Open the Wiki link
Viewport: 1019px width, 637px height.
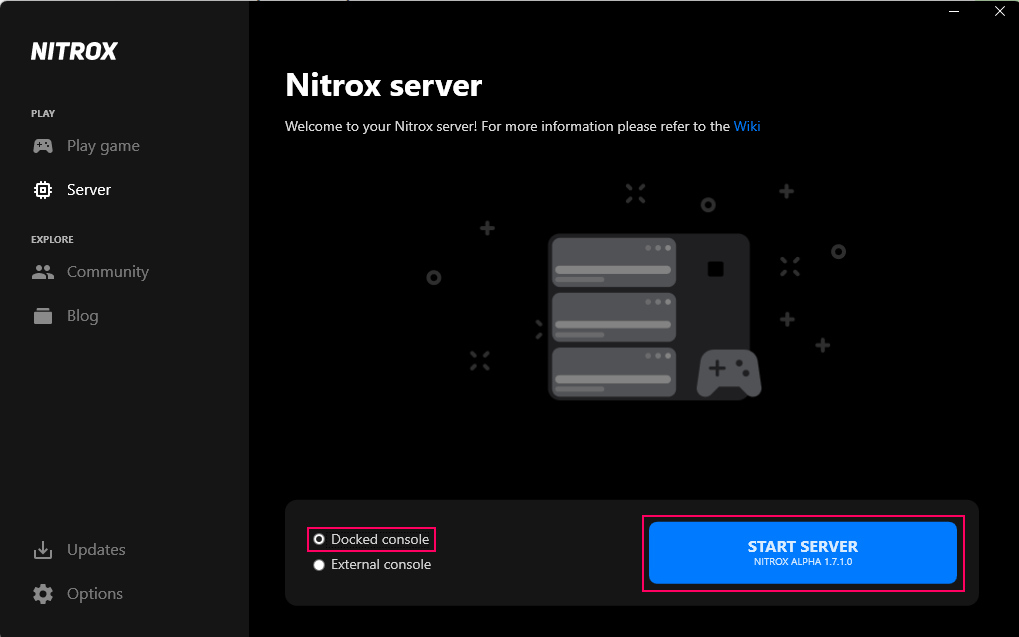pyautogui.click(x=747, y=126)
